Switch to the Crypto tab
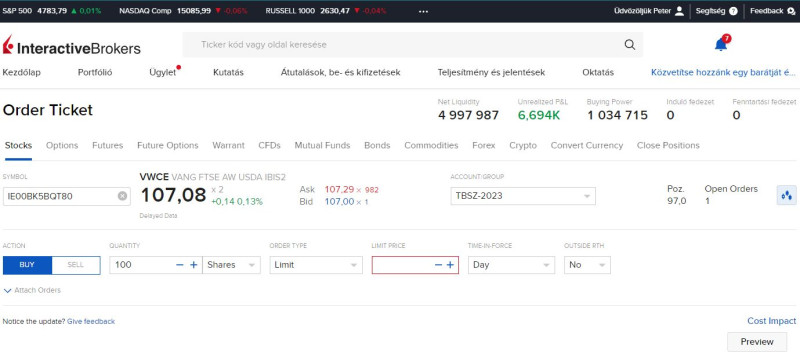Viewport: 800px width, 361px height. click(x=523, y=145)
